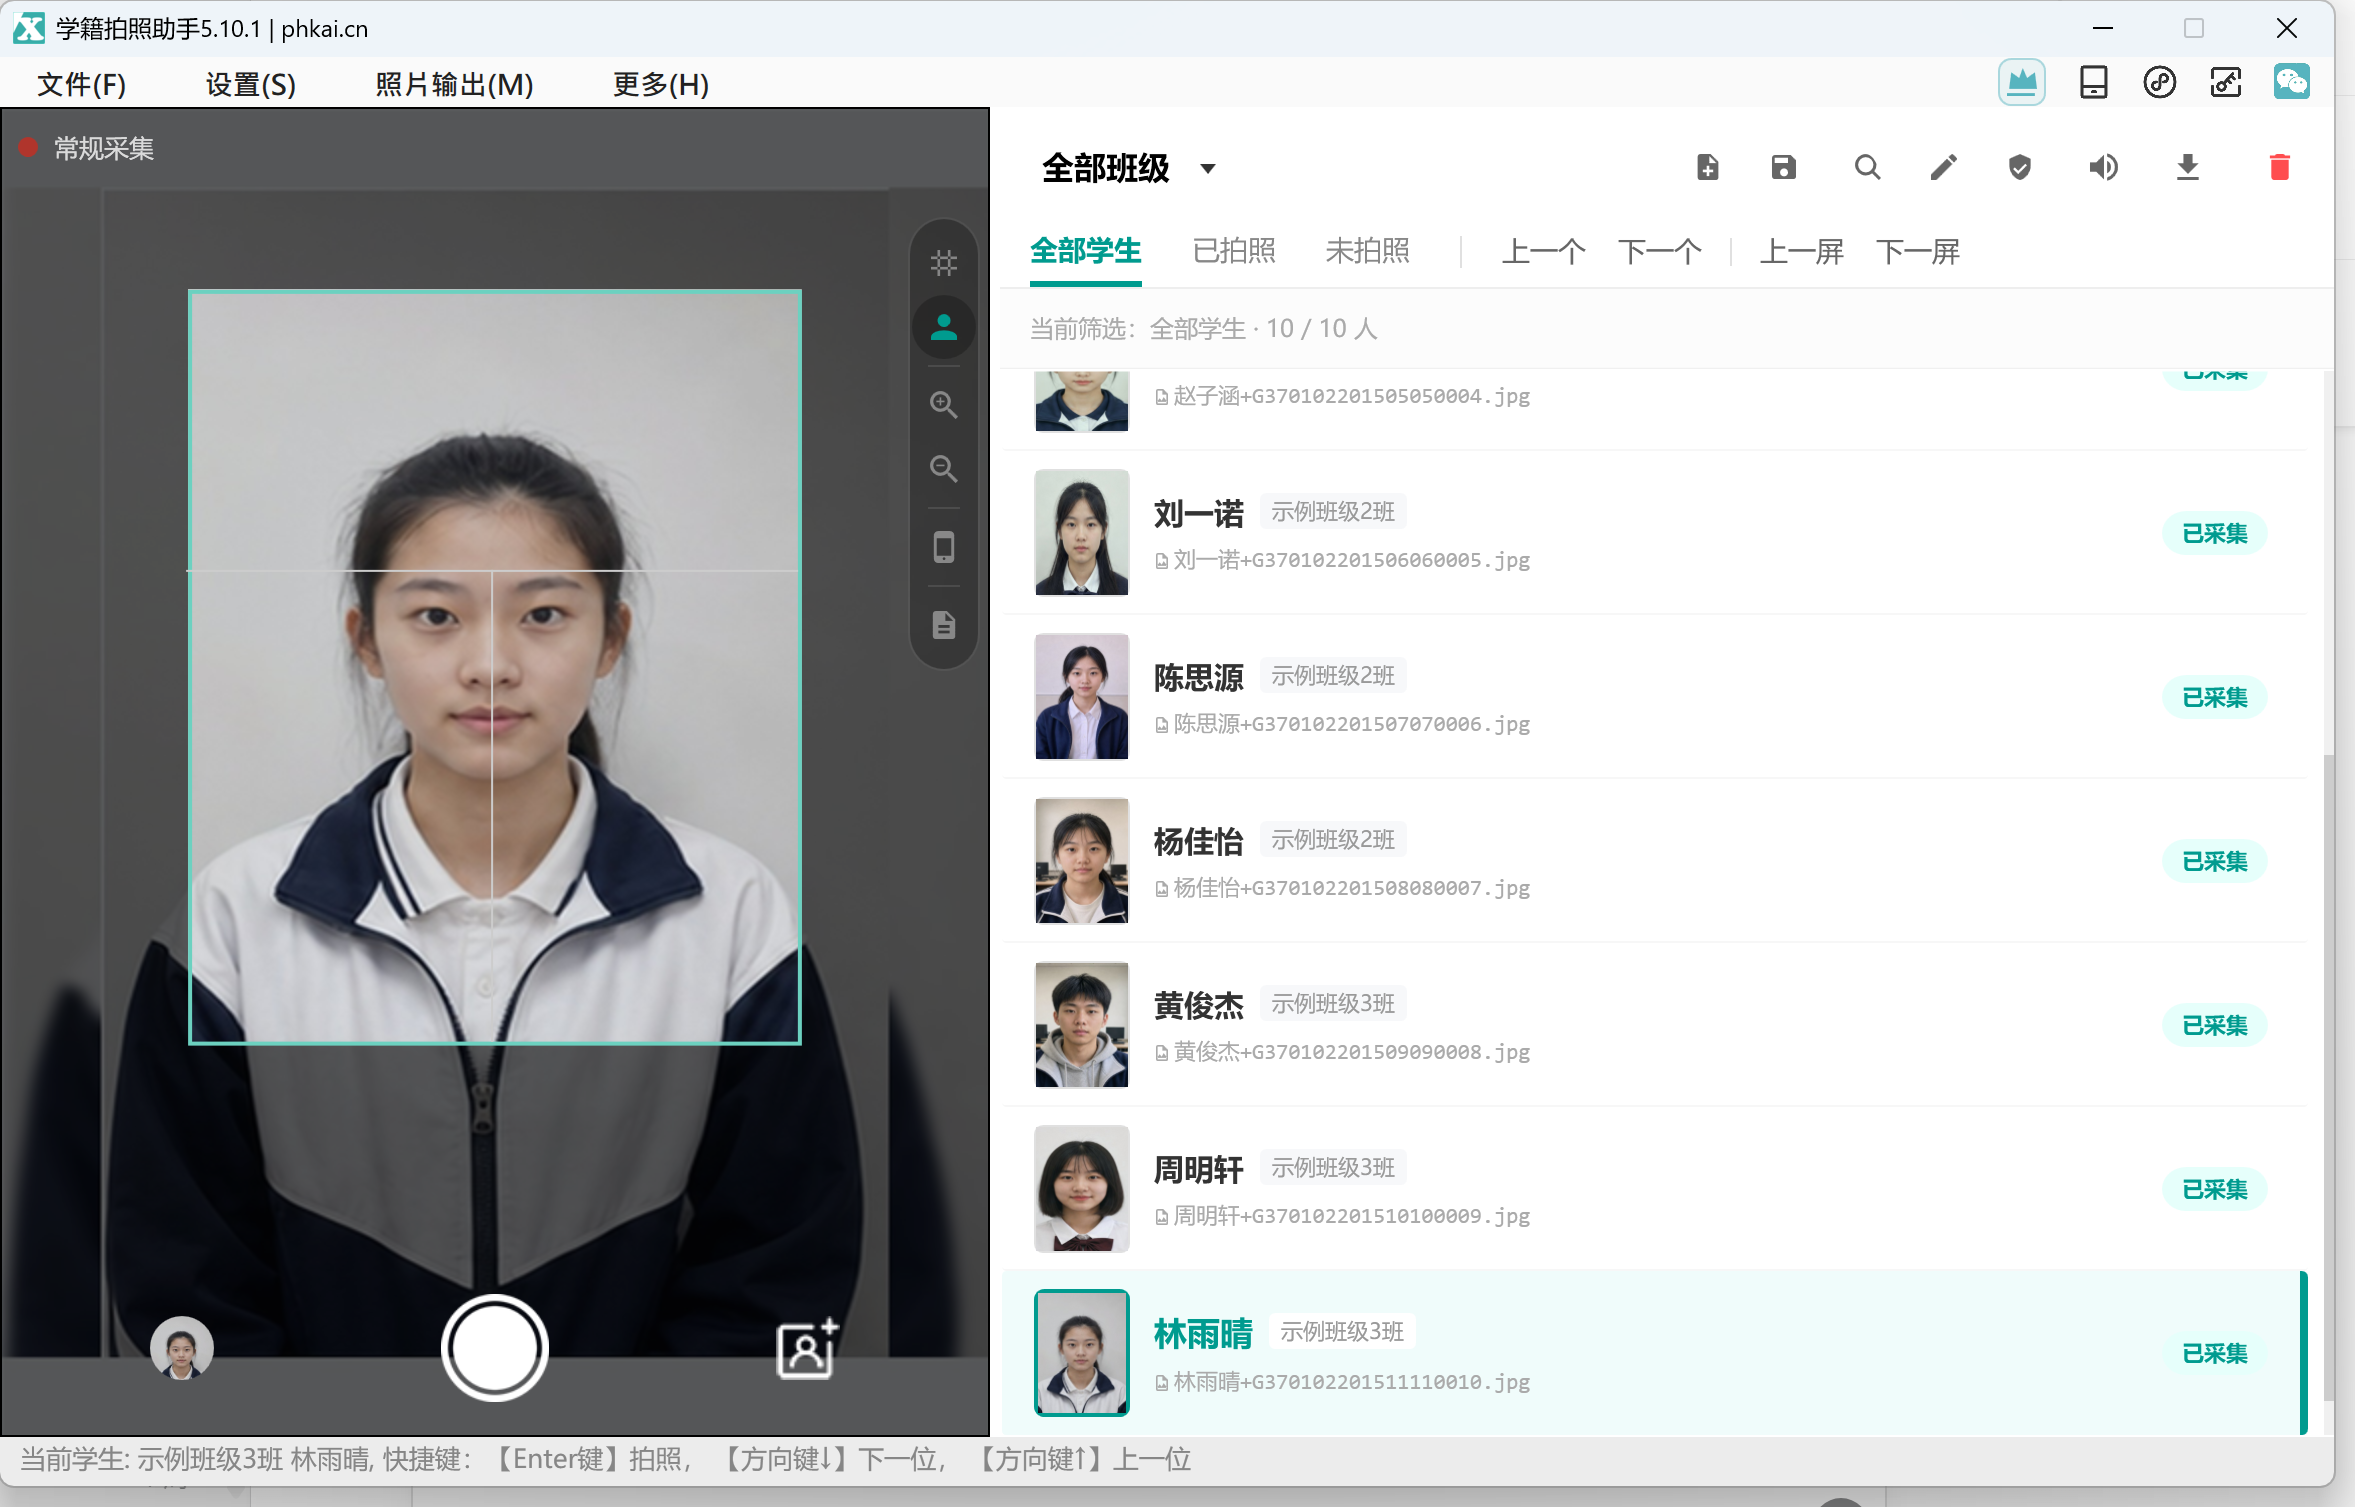Click 杨佳怡's photo thumbnail
Screen dimensions: 2355x1507
pyautogui.click(x=1081, y=861)
